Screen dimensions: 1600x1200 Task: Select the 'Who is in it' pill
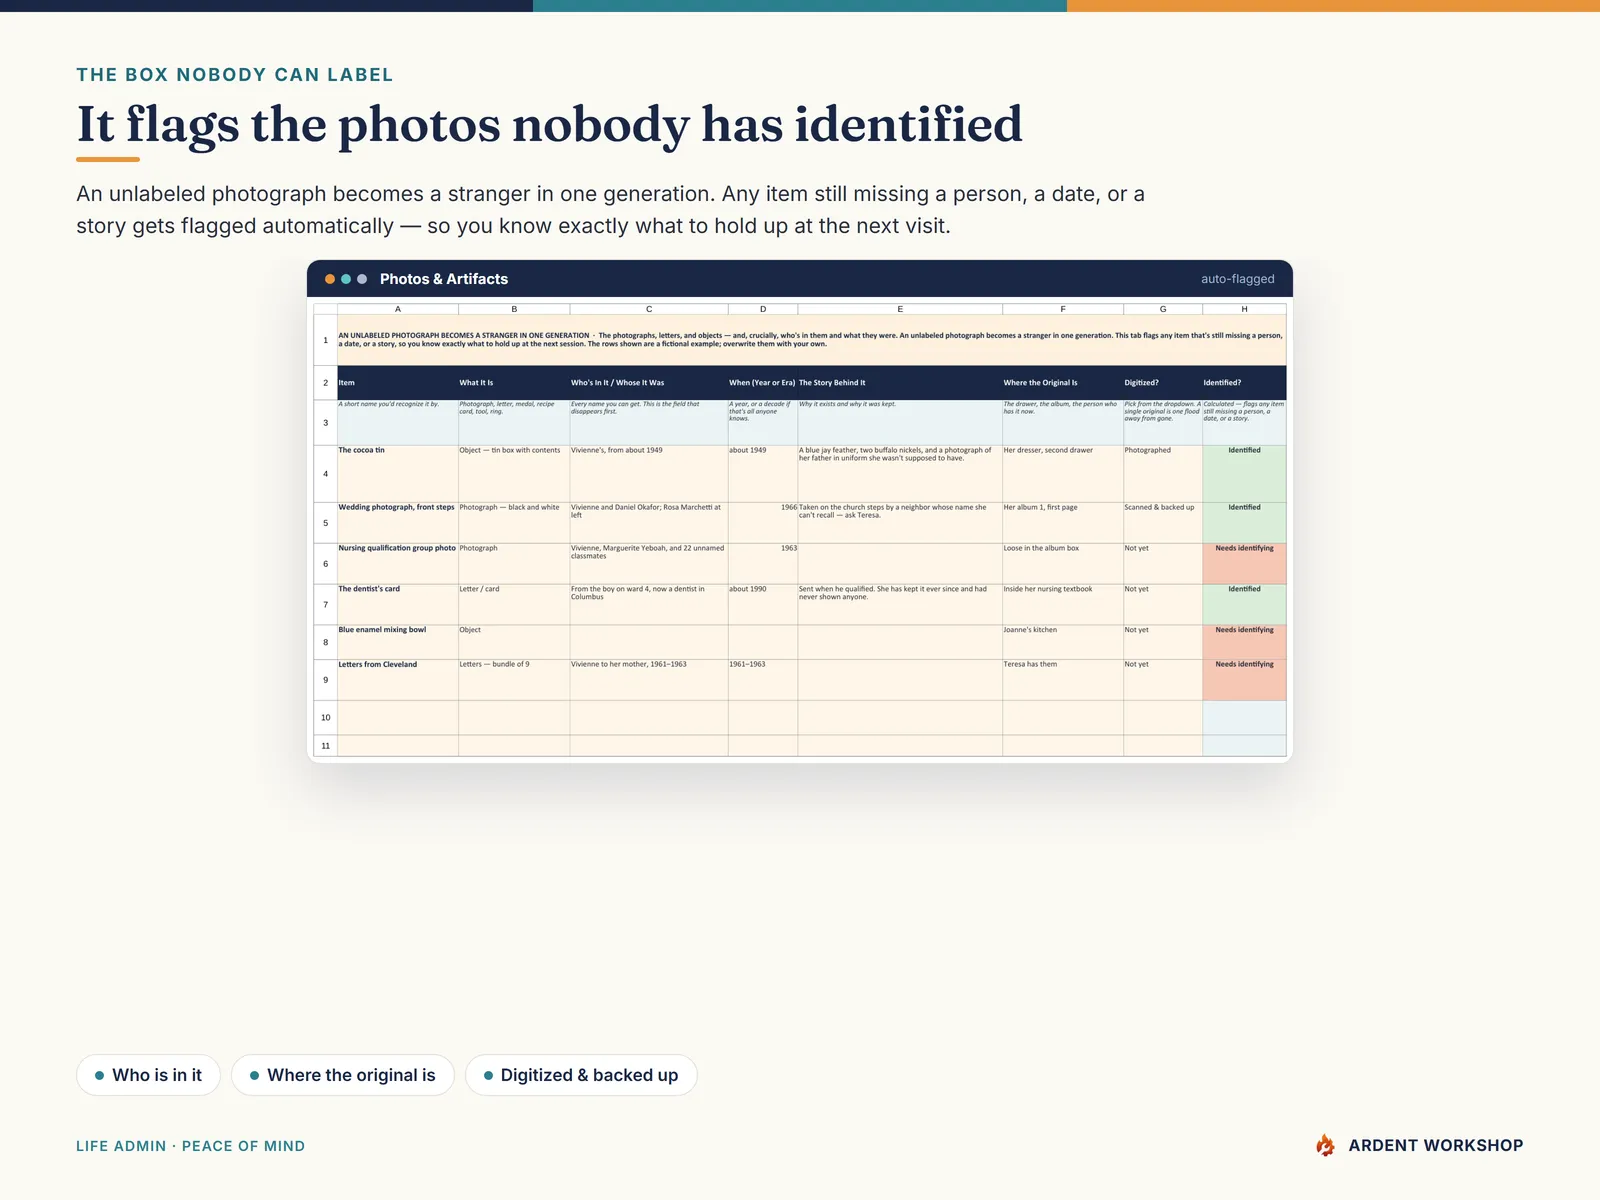pos(148,1075)
